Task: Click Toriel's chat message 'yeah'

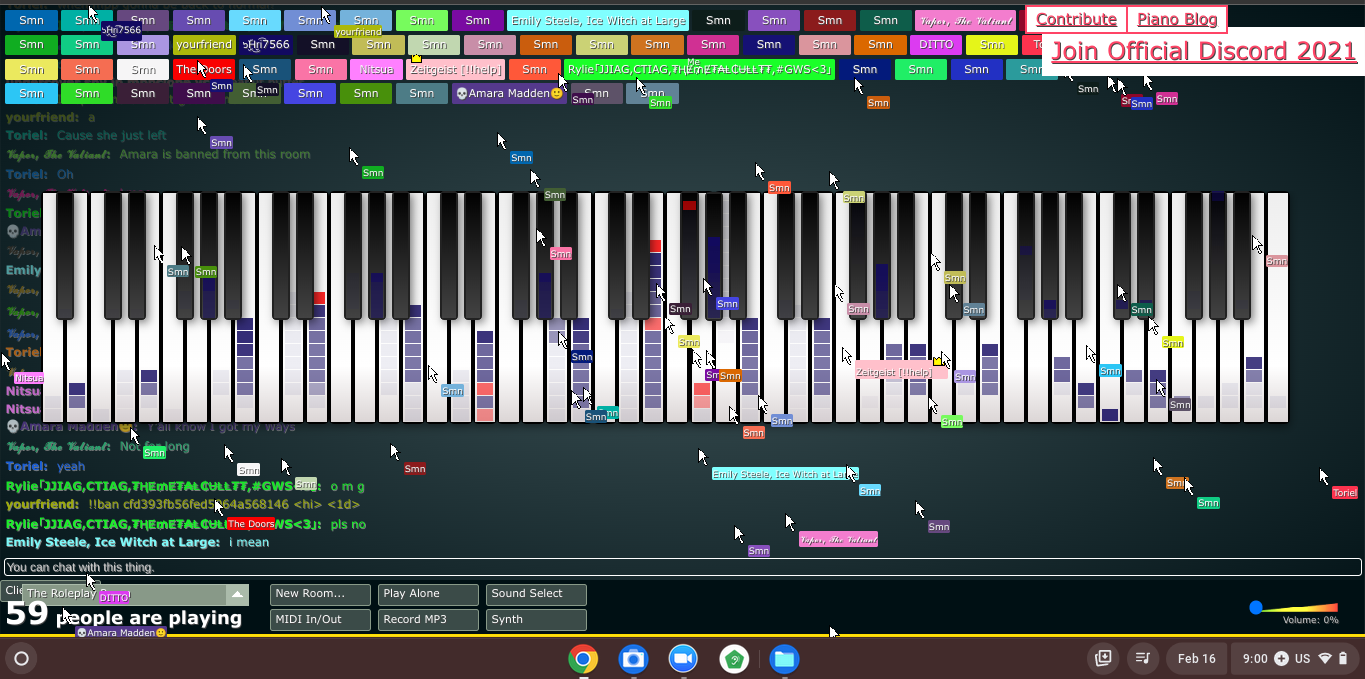Action: click(71, 466)
